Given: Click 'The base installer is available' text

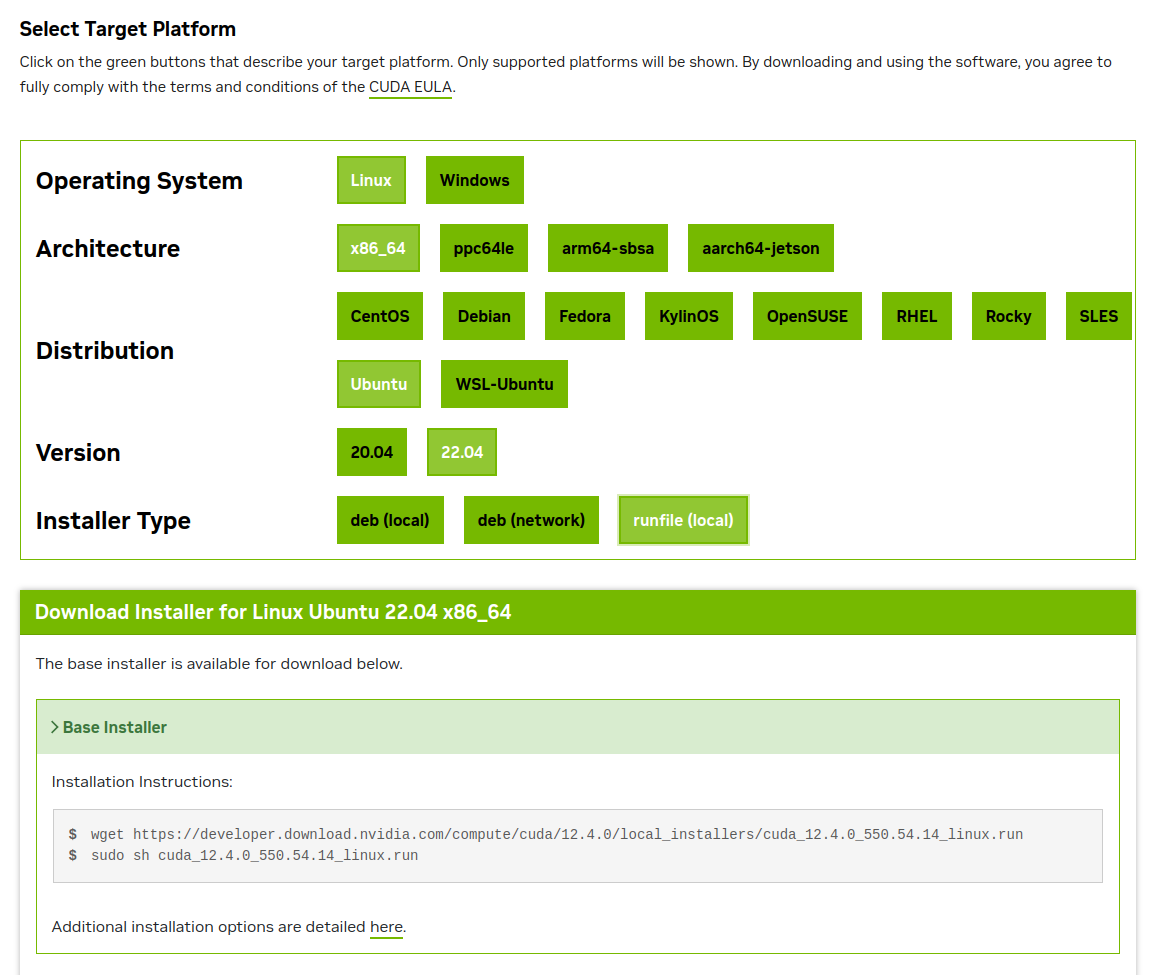Looking at the screenshot, I should point(219,664).
